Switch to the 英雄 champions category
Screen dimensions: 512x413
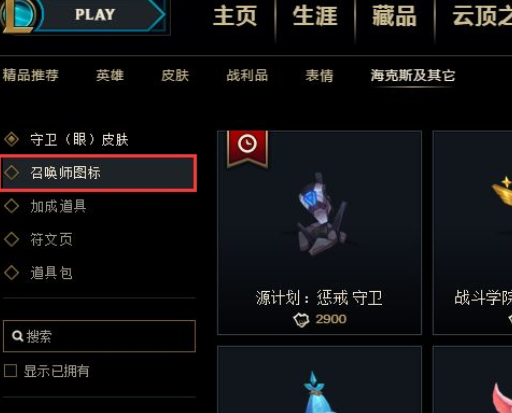click(110, 75)
